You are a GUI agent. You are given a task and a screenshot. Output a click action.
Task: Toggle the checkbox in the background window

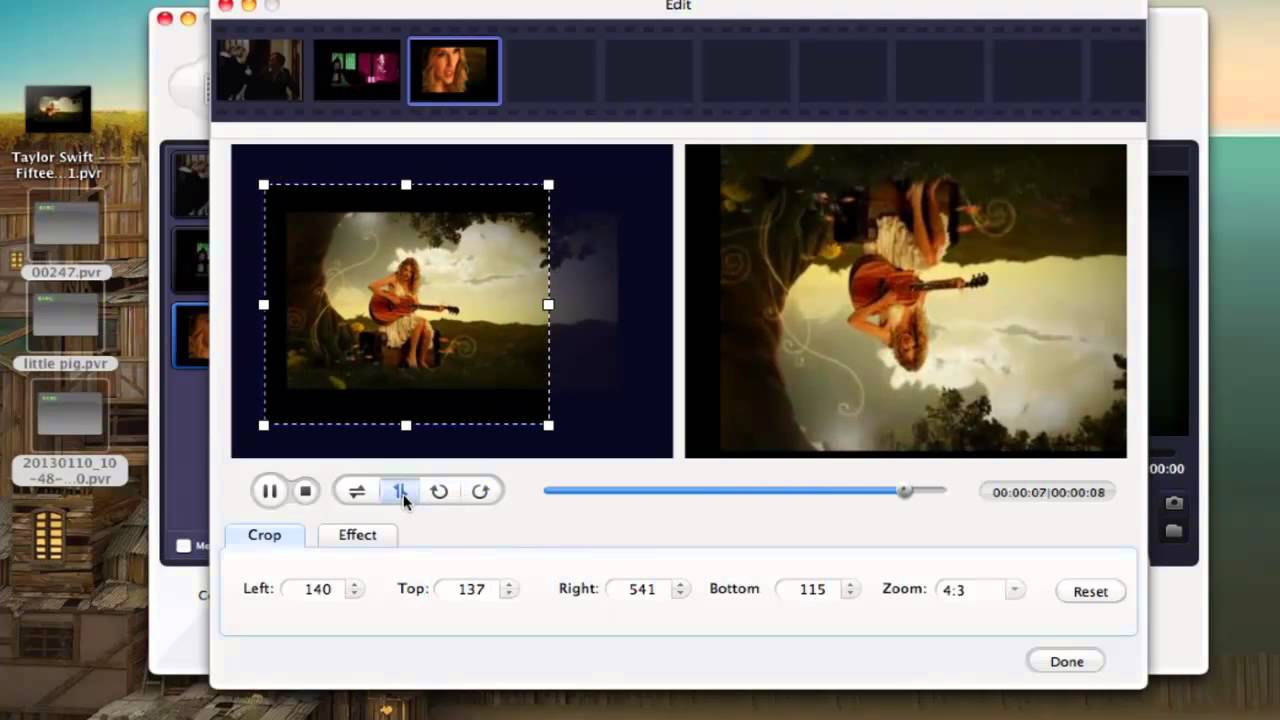pos(183,545)
